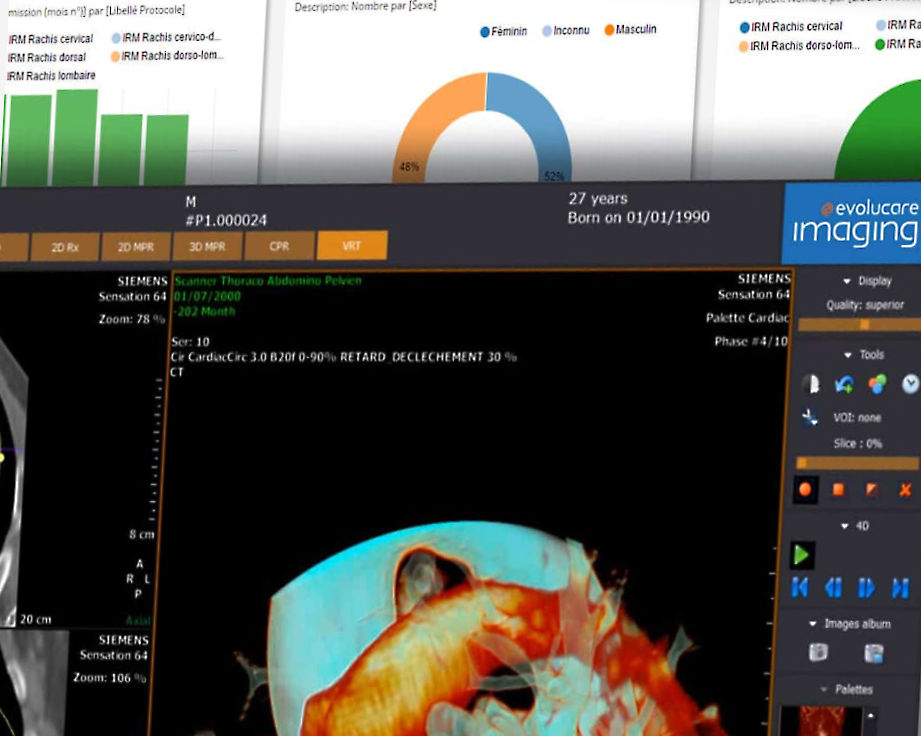The image size is (921, 736).
Task: Toggle IRM Rachis dorsal legend entry
Action: (x=46, y=58)
